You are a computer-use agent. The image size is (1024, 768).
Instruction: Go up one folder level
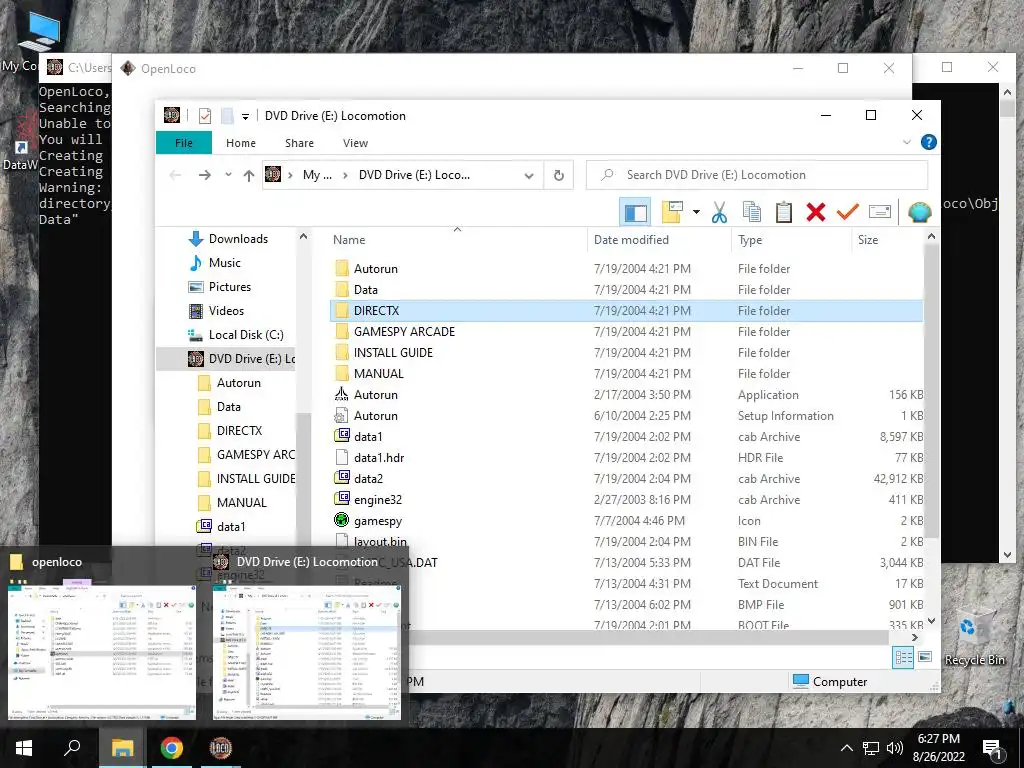(x=248, y=175)
